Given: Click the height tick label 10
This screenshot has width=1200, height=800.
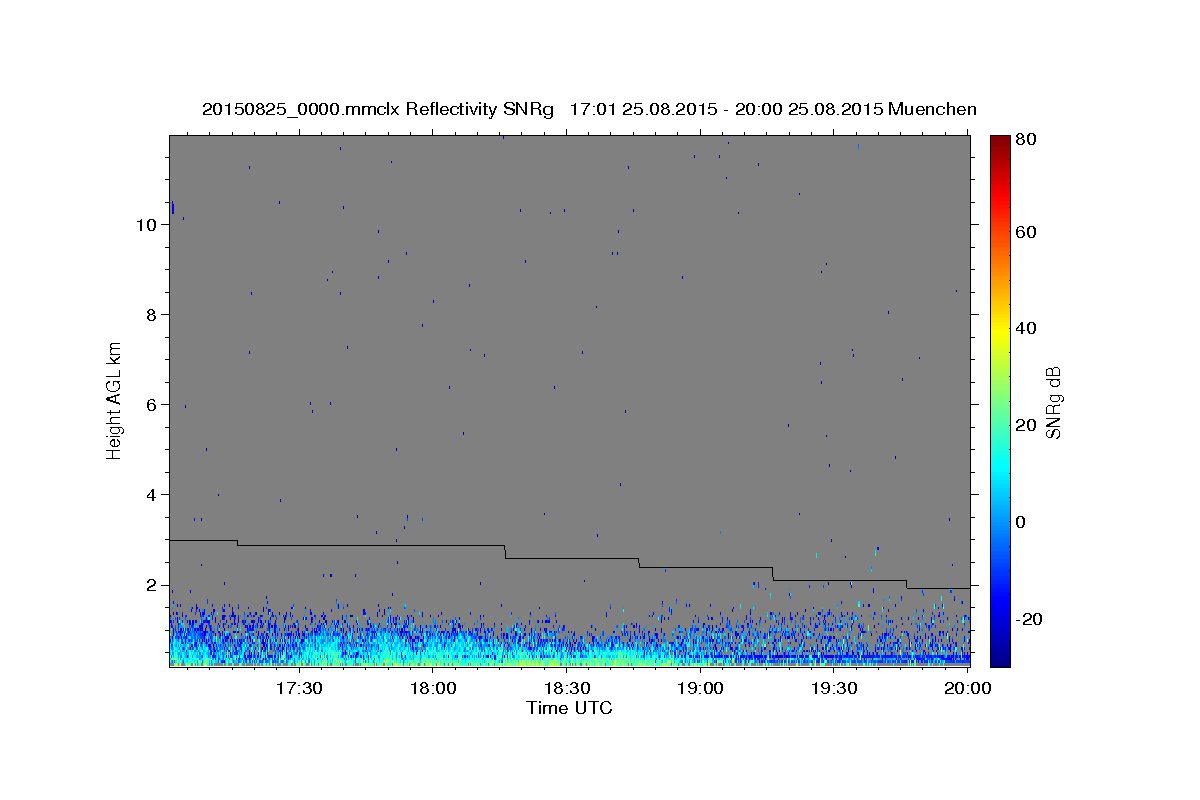Looking at the screenshot, I should tap(147, 225).
